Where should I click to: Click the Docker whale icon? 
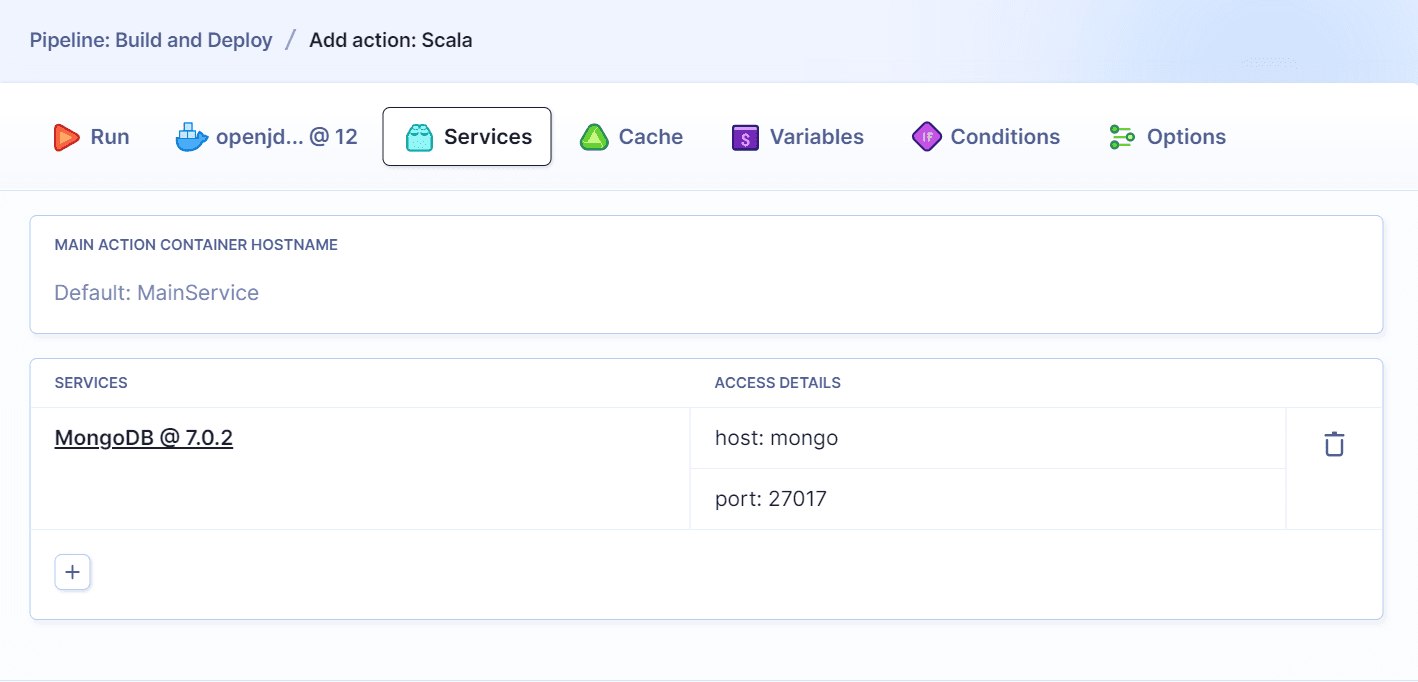190,136
